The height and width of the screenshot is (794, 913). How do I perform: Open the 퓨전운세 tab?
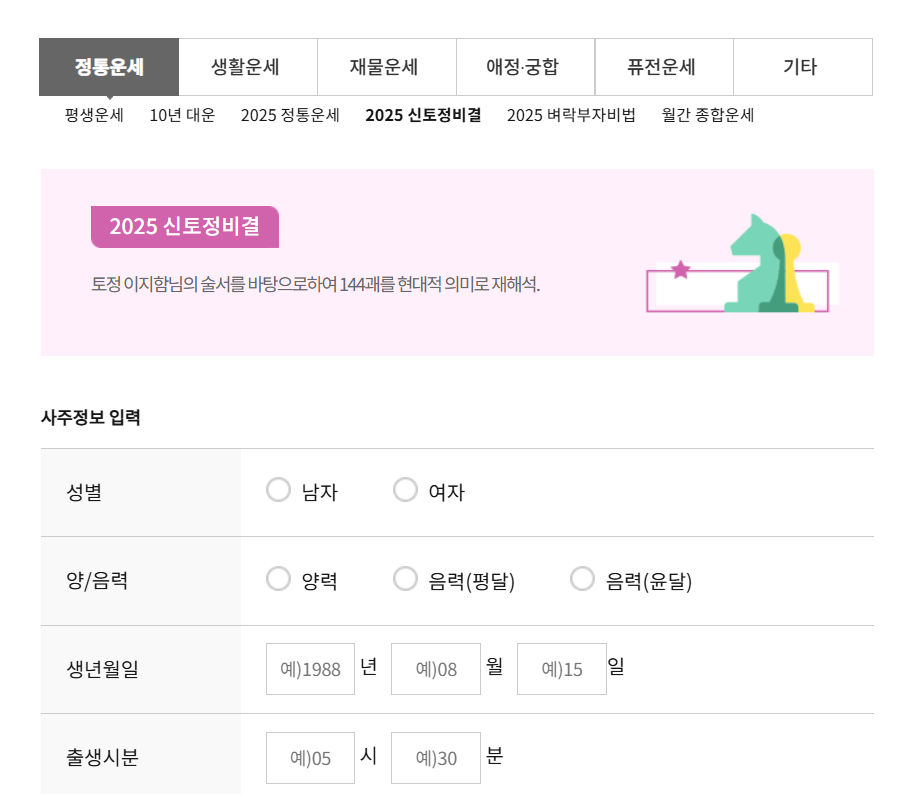[665, 66]
